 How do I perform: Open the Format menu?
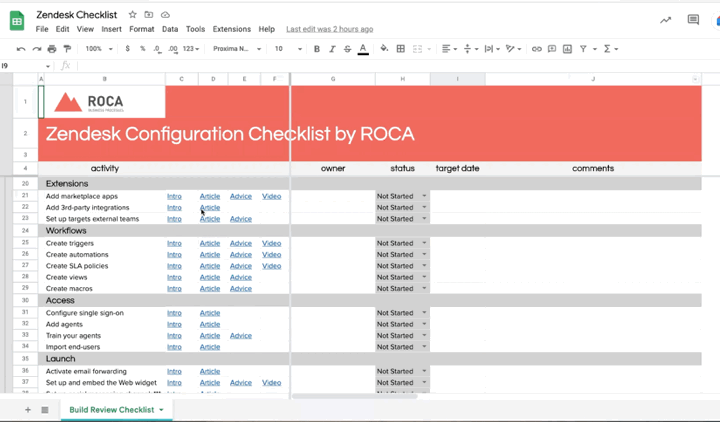141,29
